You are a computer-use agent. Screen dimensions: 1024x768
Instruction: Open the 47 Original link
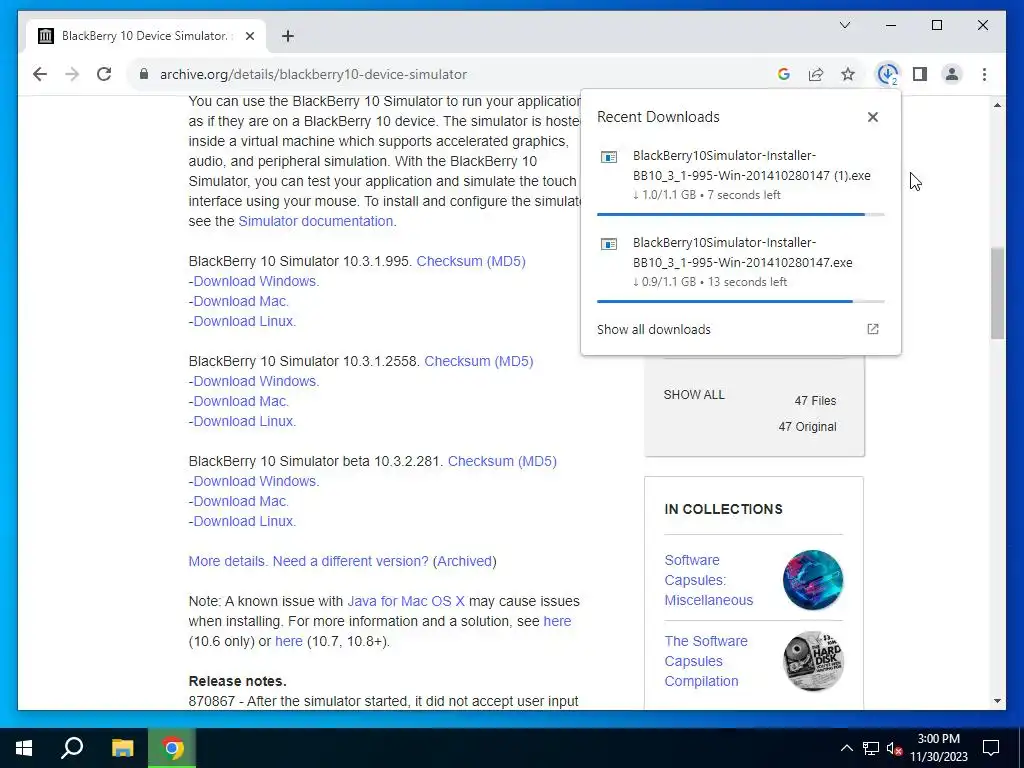point(807,427)
